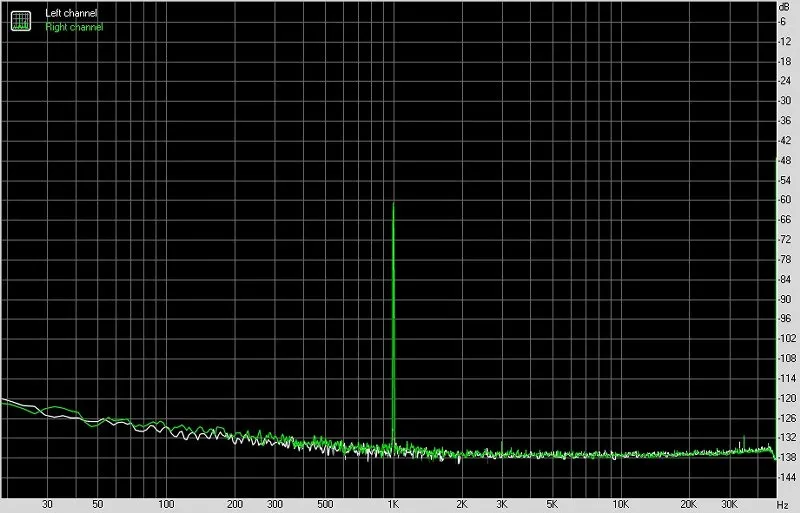This screenshot has height=513, width=800.
Task: Select the 'Right channel' legend label
Action: 74,27
